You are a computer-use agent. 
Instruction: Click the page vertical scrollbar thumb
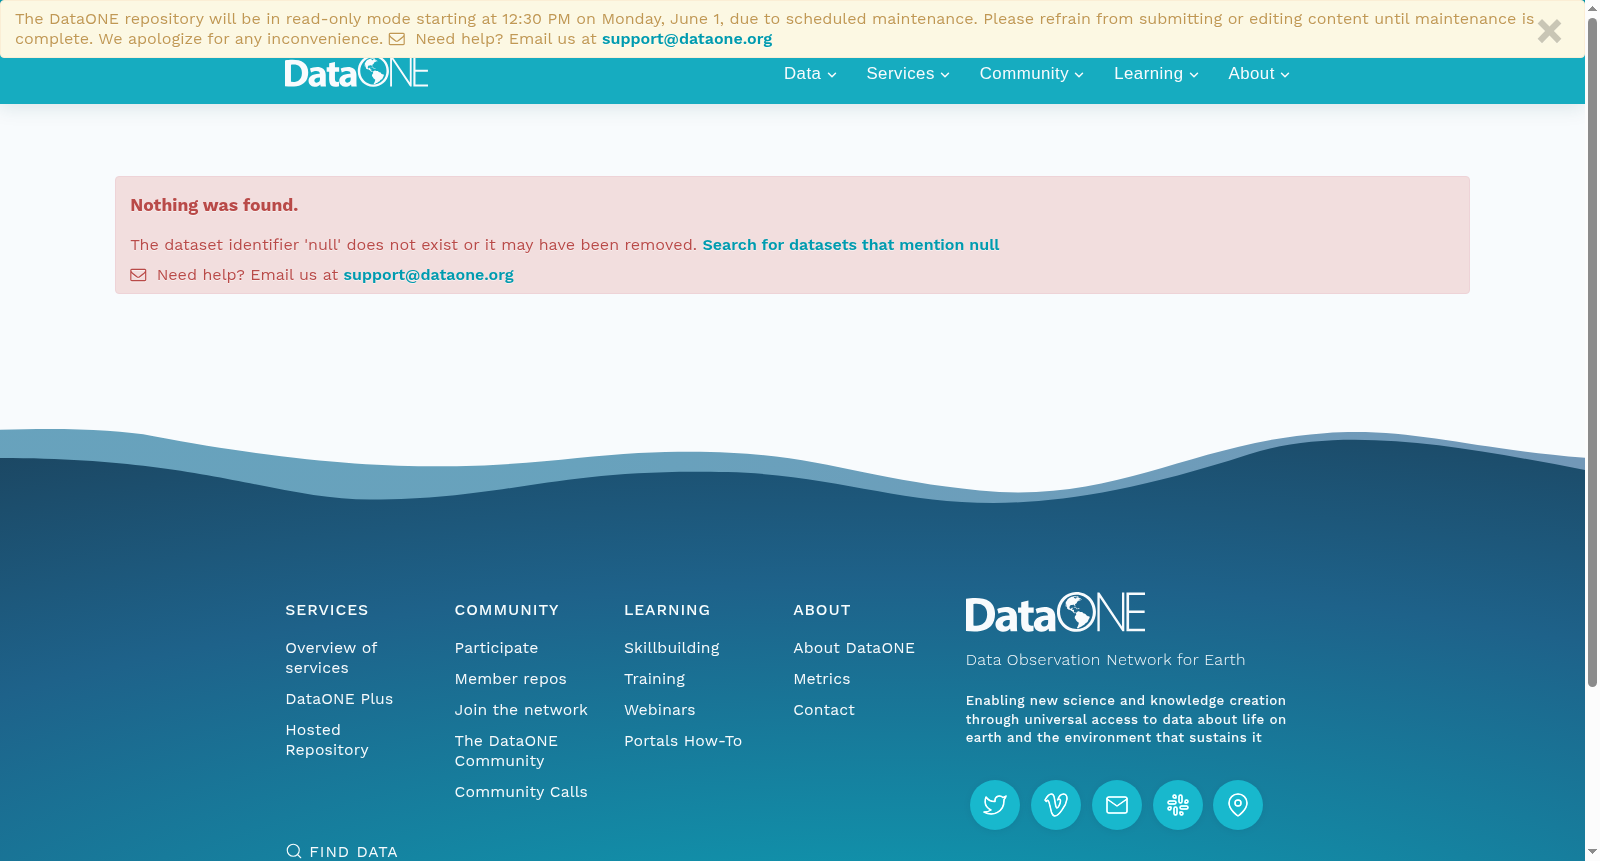pos(1592,350)
